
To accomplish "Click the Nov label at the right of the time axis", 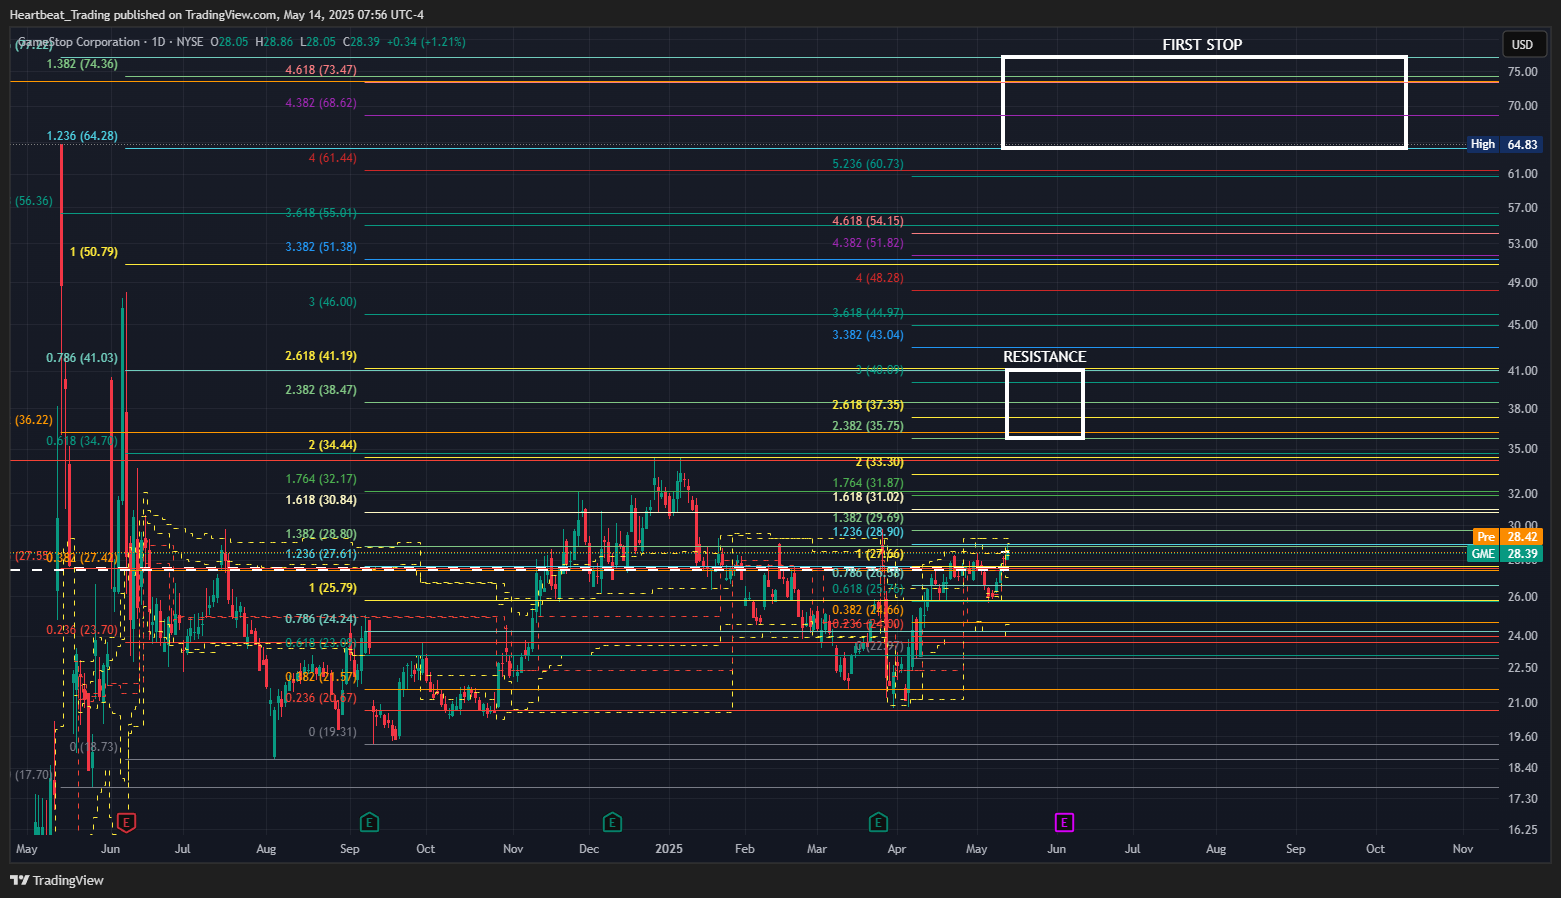I will tap(1463, 849).
